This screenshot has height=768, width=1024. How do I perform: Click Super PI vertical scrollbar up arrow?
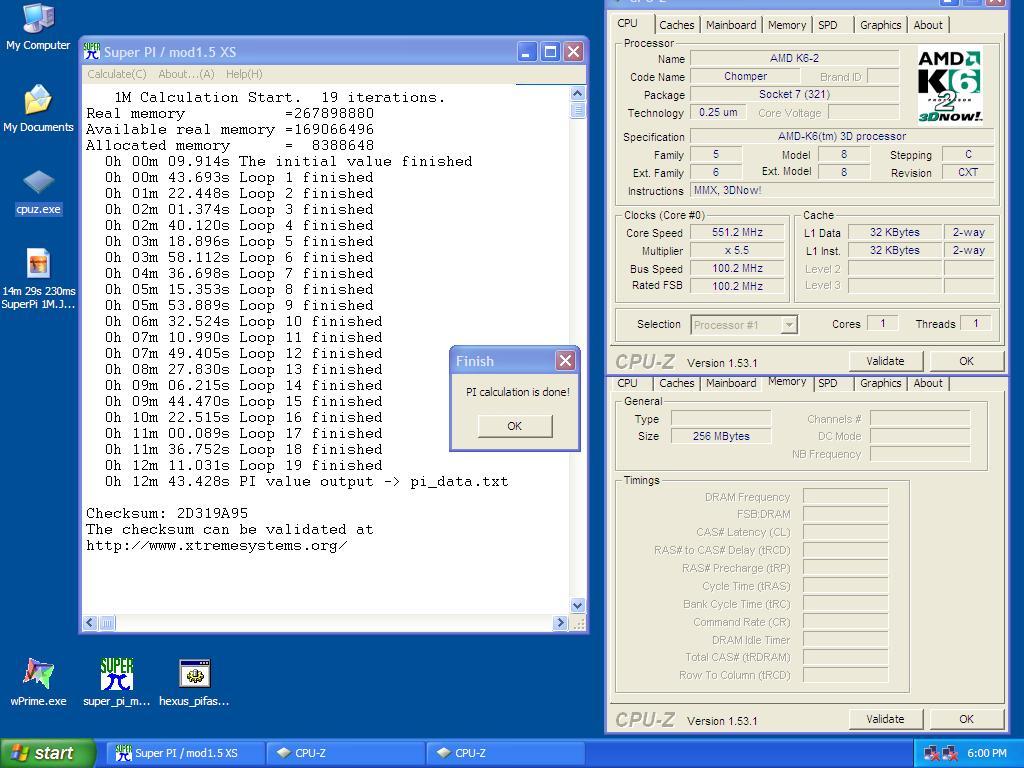point(577,93)
